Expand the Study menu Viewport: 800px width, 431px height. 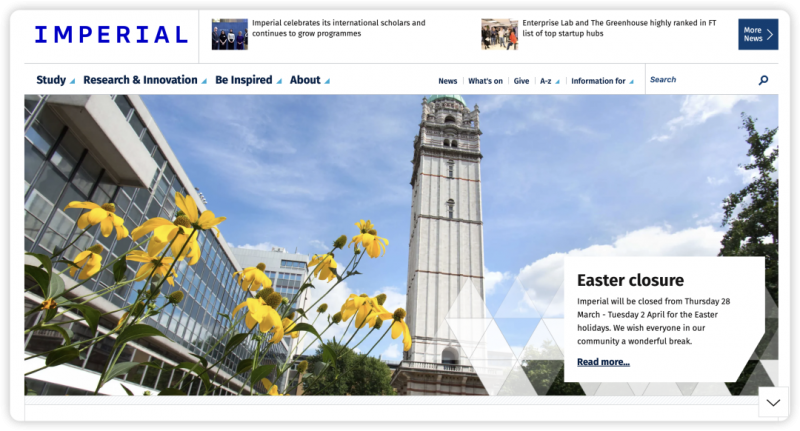pyautogui.click(x=56, y=80)
